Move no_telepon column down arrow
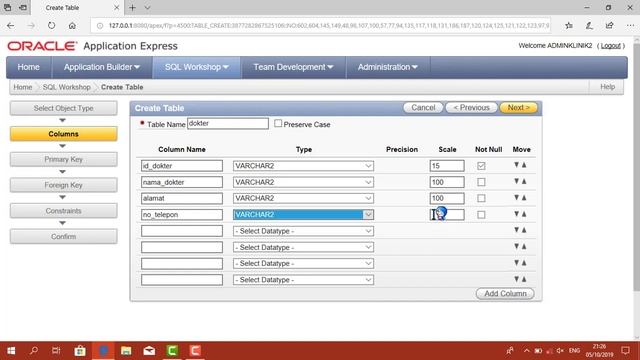Viewport: 640px width, 360px height. [x=516, y=214]
